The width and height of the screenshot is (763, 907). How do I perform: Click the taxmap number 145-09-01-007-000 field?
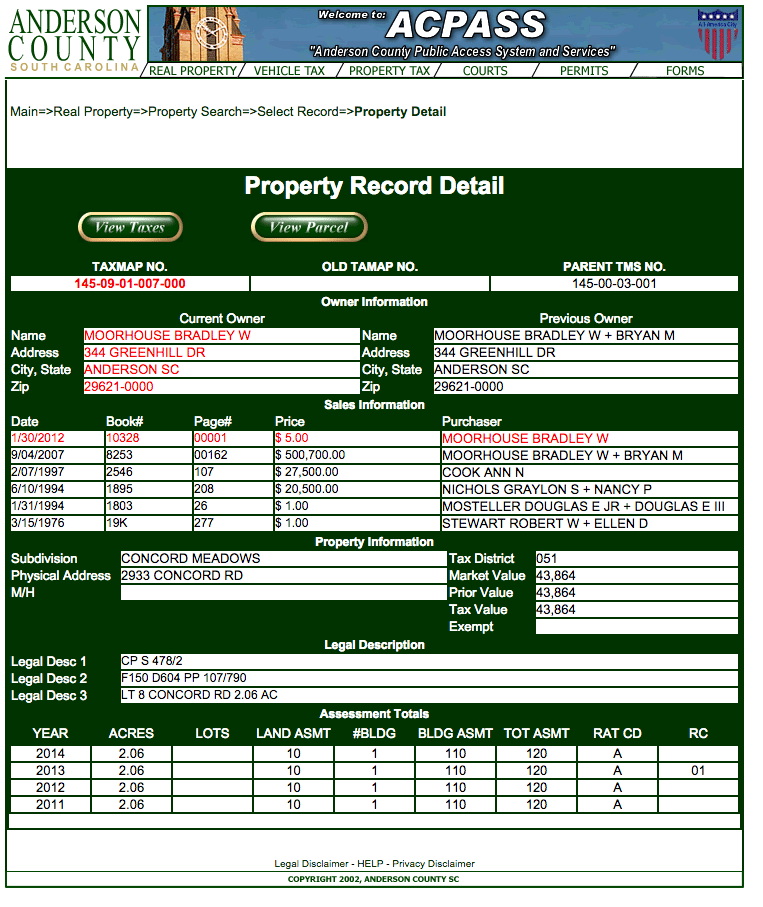point(130,284)
